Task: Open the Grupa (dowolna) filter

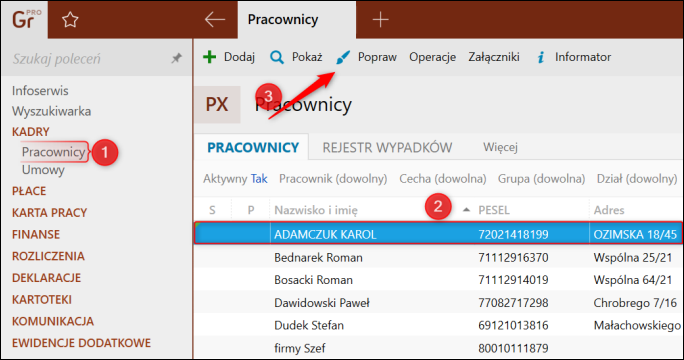Action: (541, 179)
